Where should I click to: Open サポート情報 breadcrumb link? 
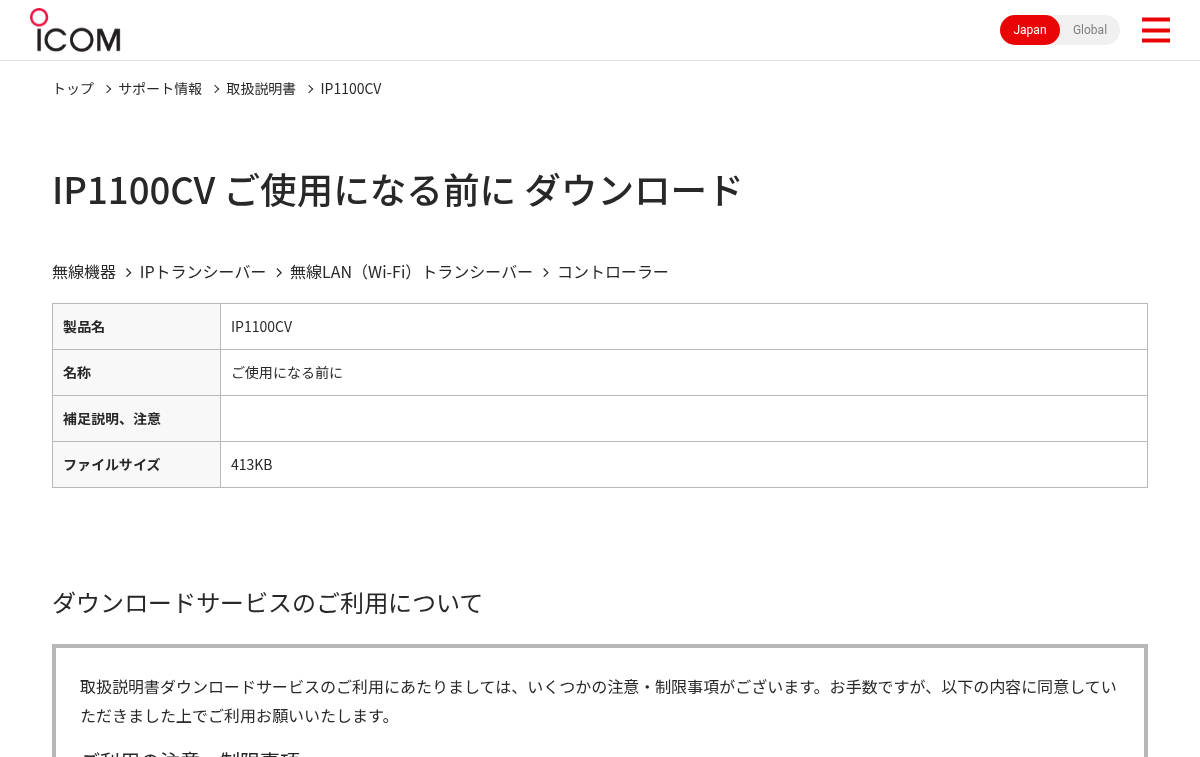pos(160,88)
